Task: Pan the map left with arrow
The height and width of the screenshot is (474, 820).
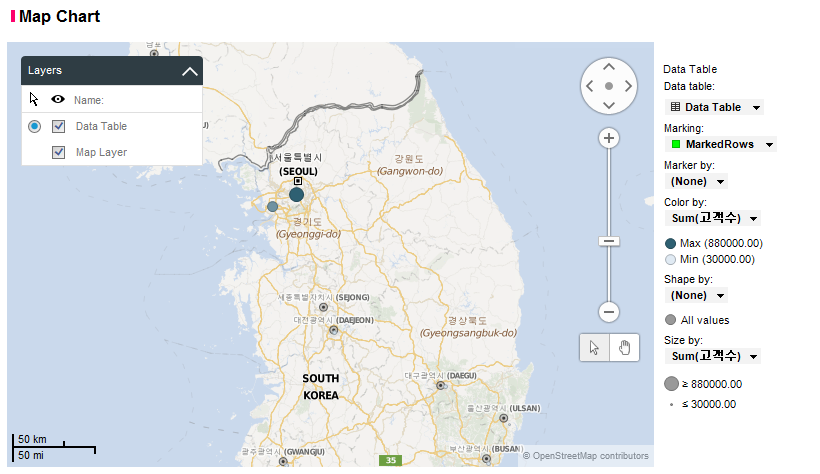Action: (590, 86)
